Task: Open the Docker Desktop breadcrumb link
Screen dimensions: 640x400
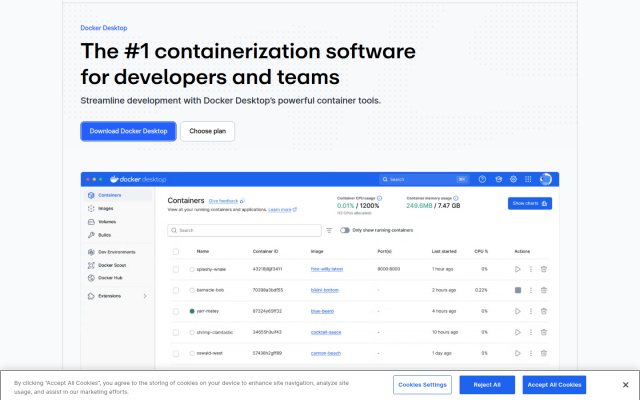Action: tap(104, 28)
